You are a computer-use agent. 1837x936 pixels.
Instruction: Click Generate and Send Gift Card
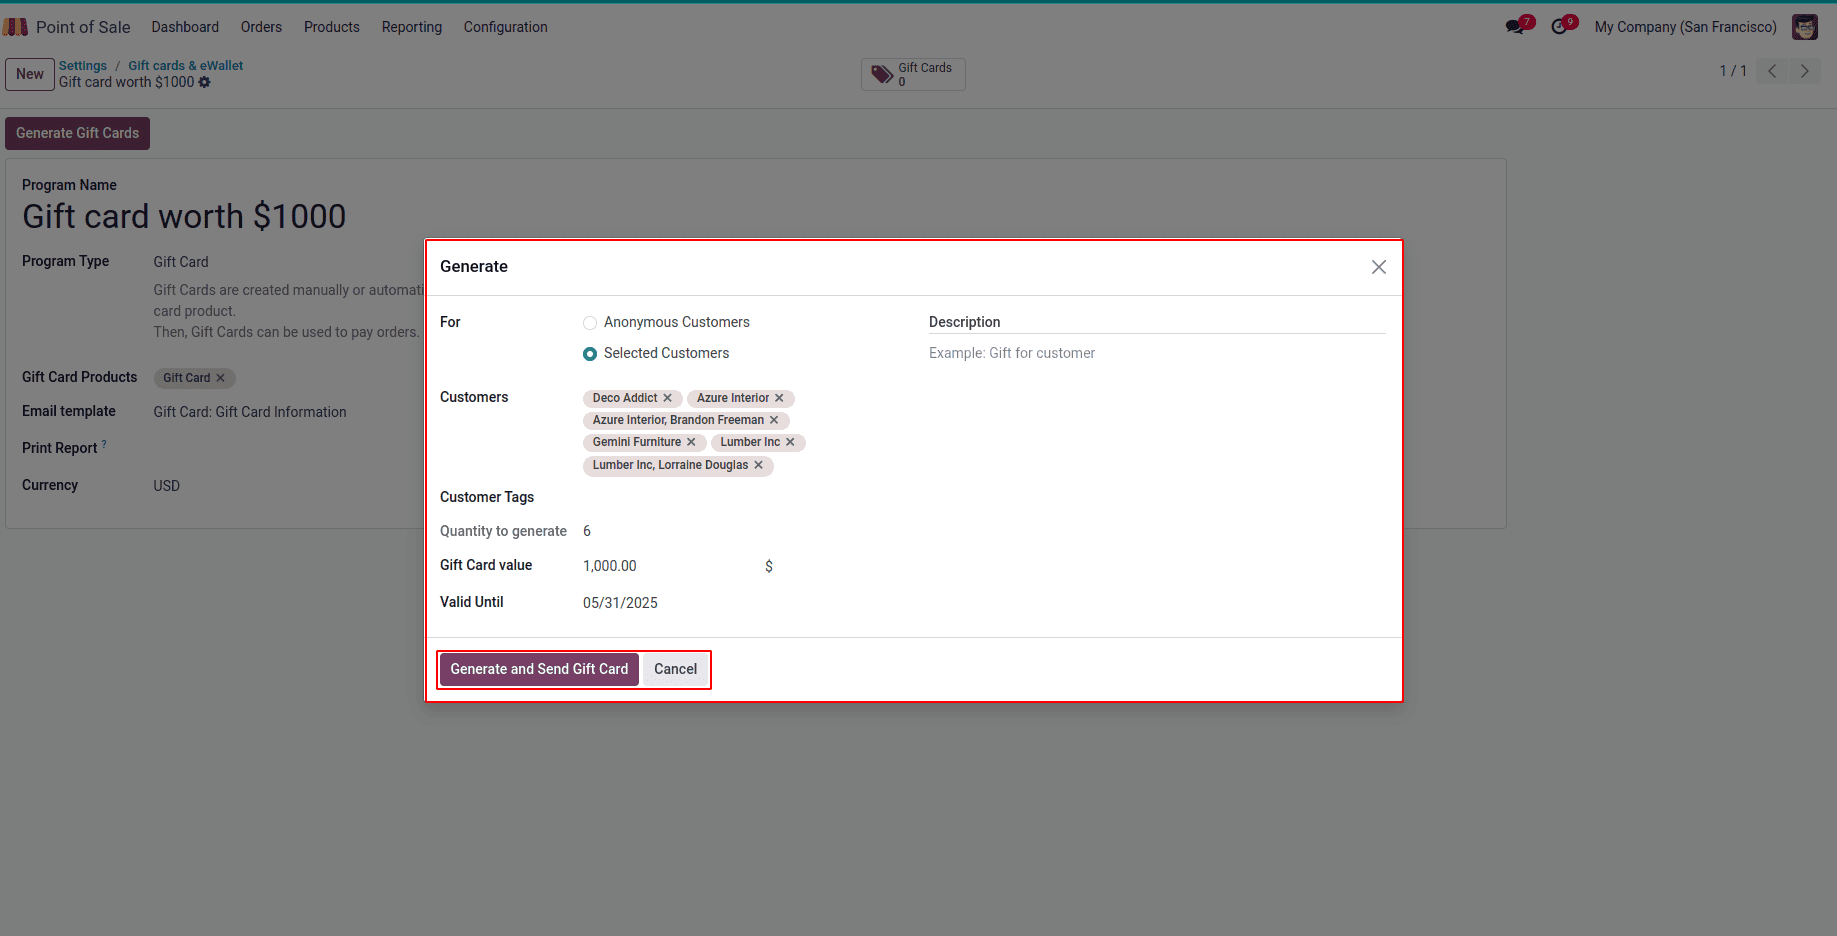coord(539,669)
